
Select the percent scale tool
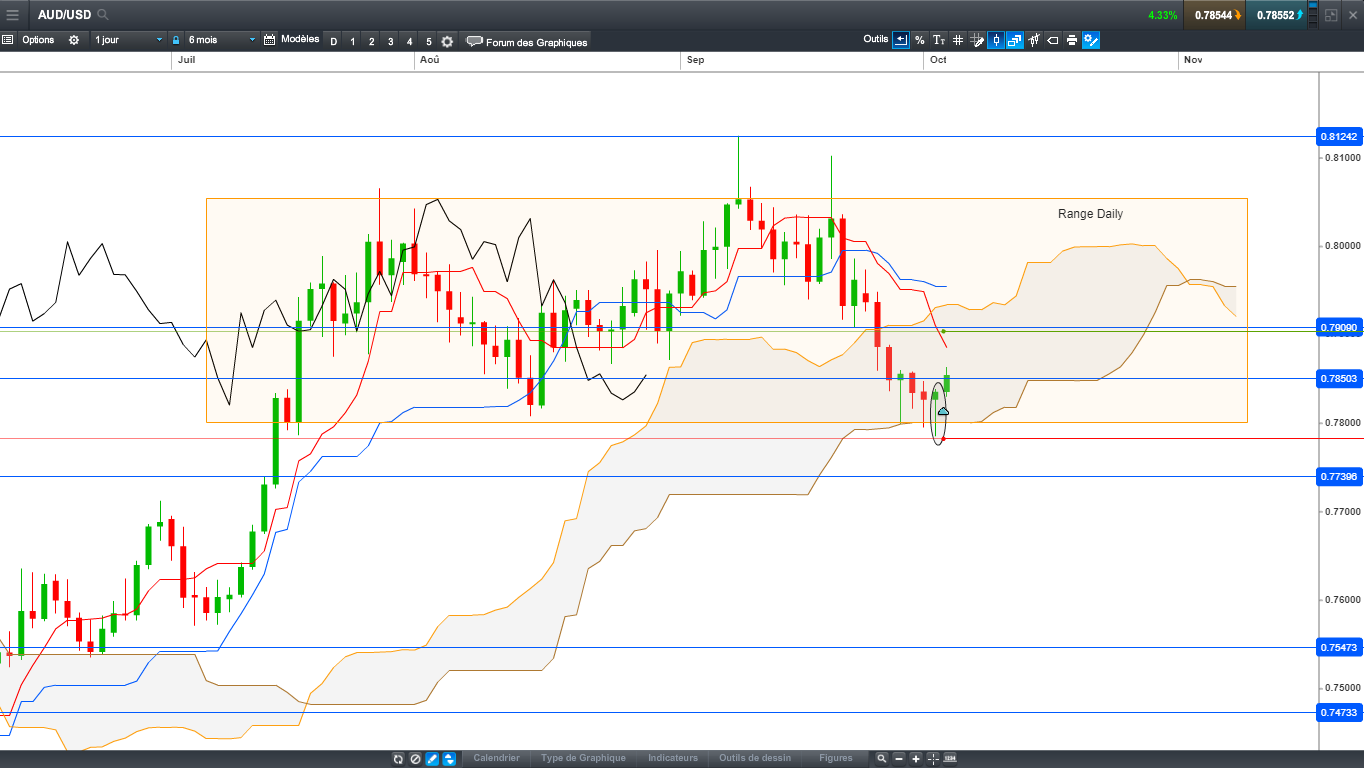point(919,40)
